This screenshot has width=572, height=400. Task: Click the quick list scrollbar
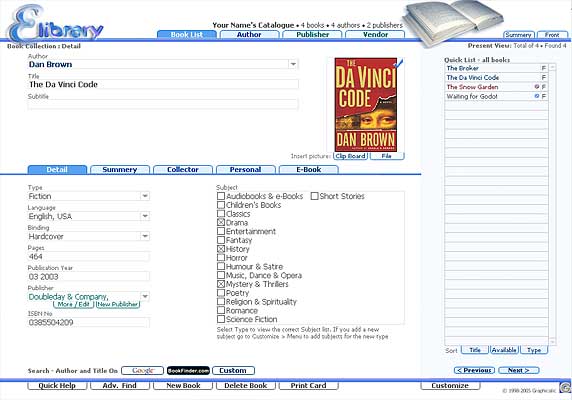pyautogui.click(x=553, y=204)
